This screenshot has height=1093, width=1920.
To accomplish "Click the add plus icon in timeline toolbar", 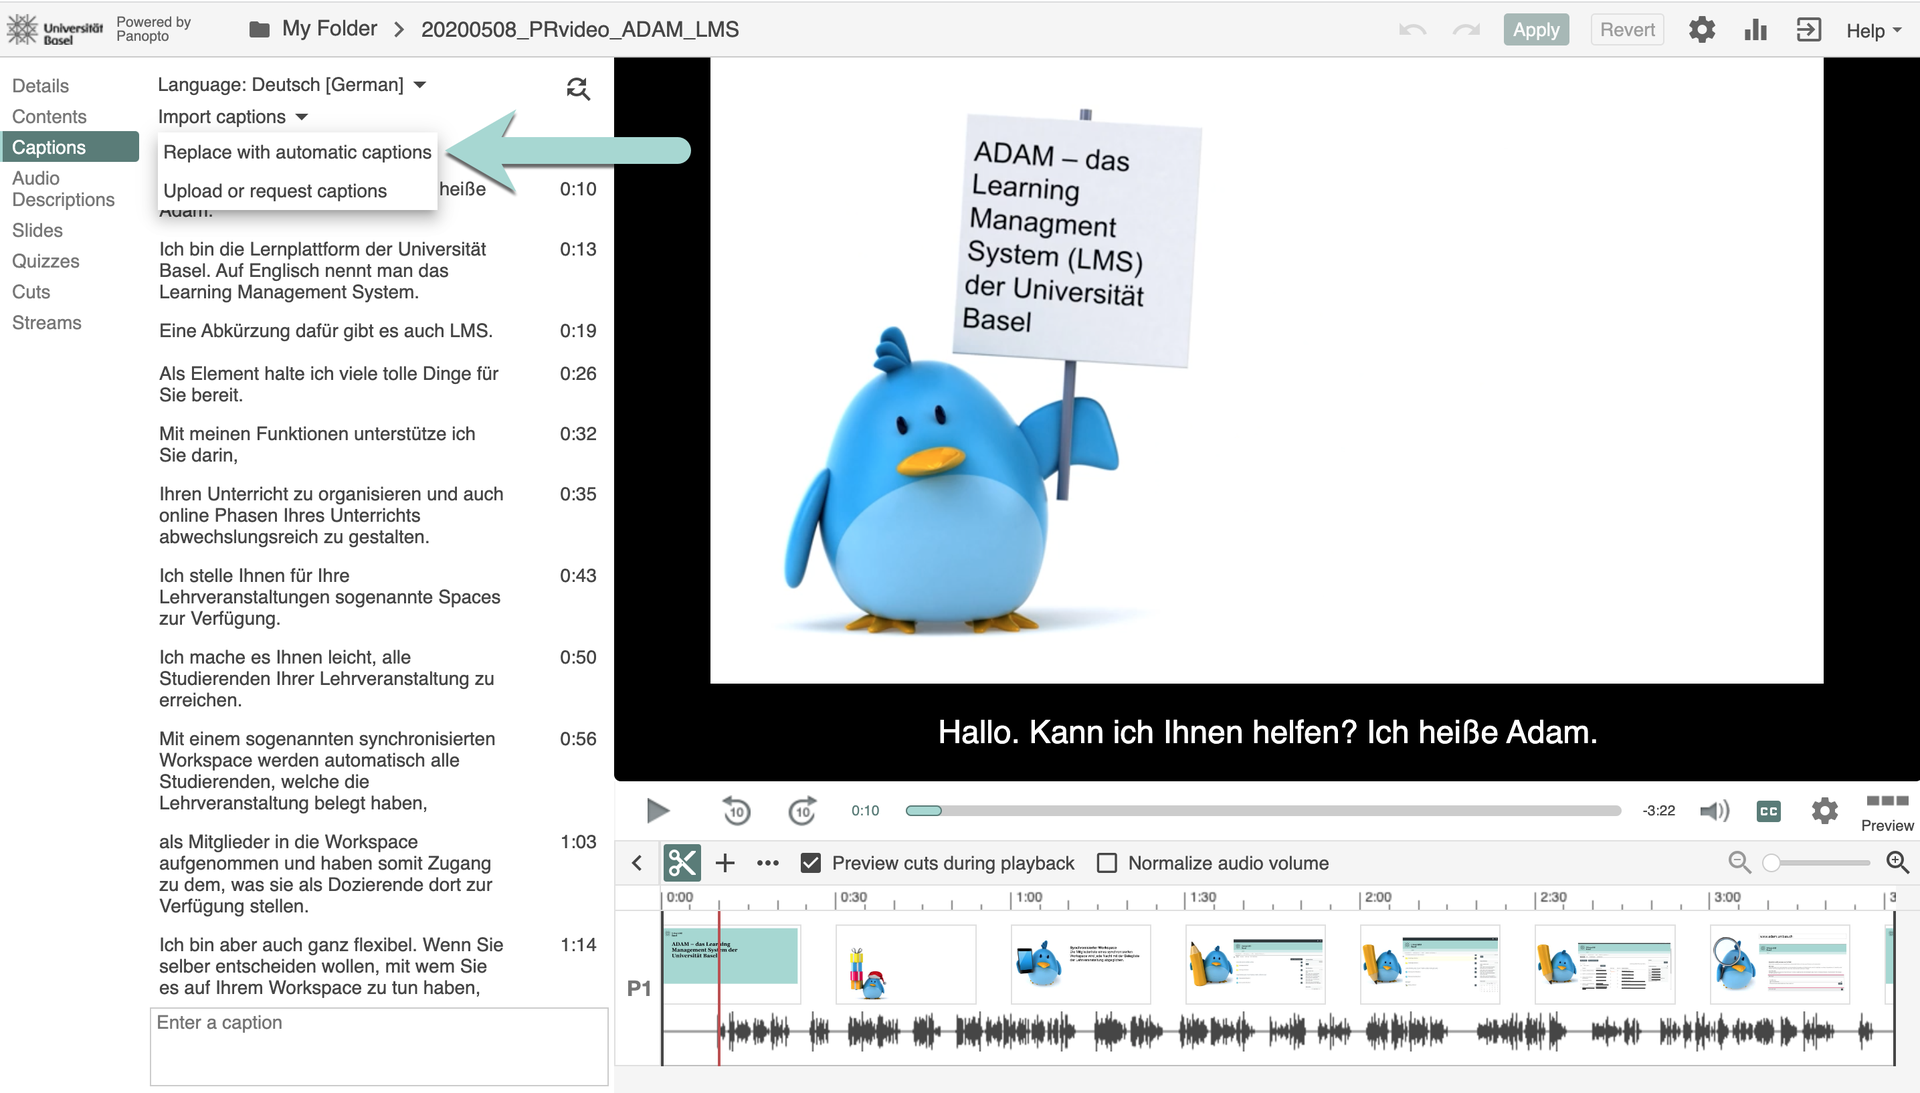I will 725,863.
